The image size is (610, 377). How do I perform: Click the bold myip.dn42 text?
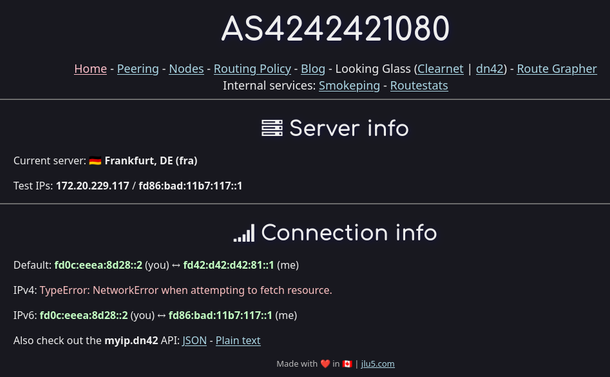click(x=131, y=340)
